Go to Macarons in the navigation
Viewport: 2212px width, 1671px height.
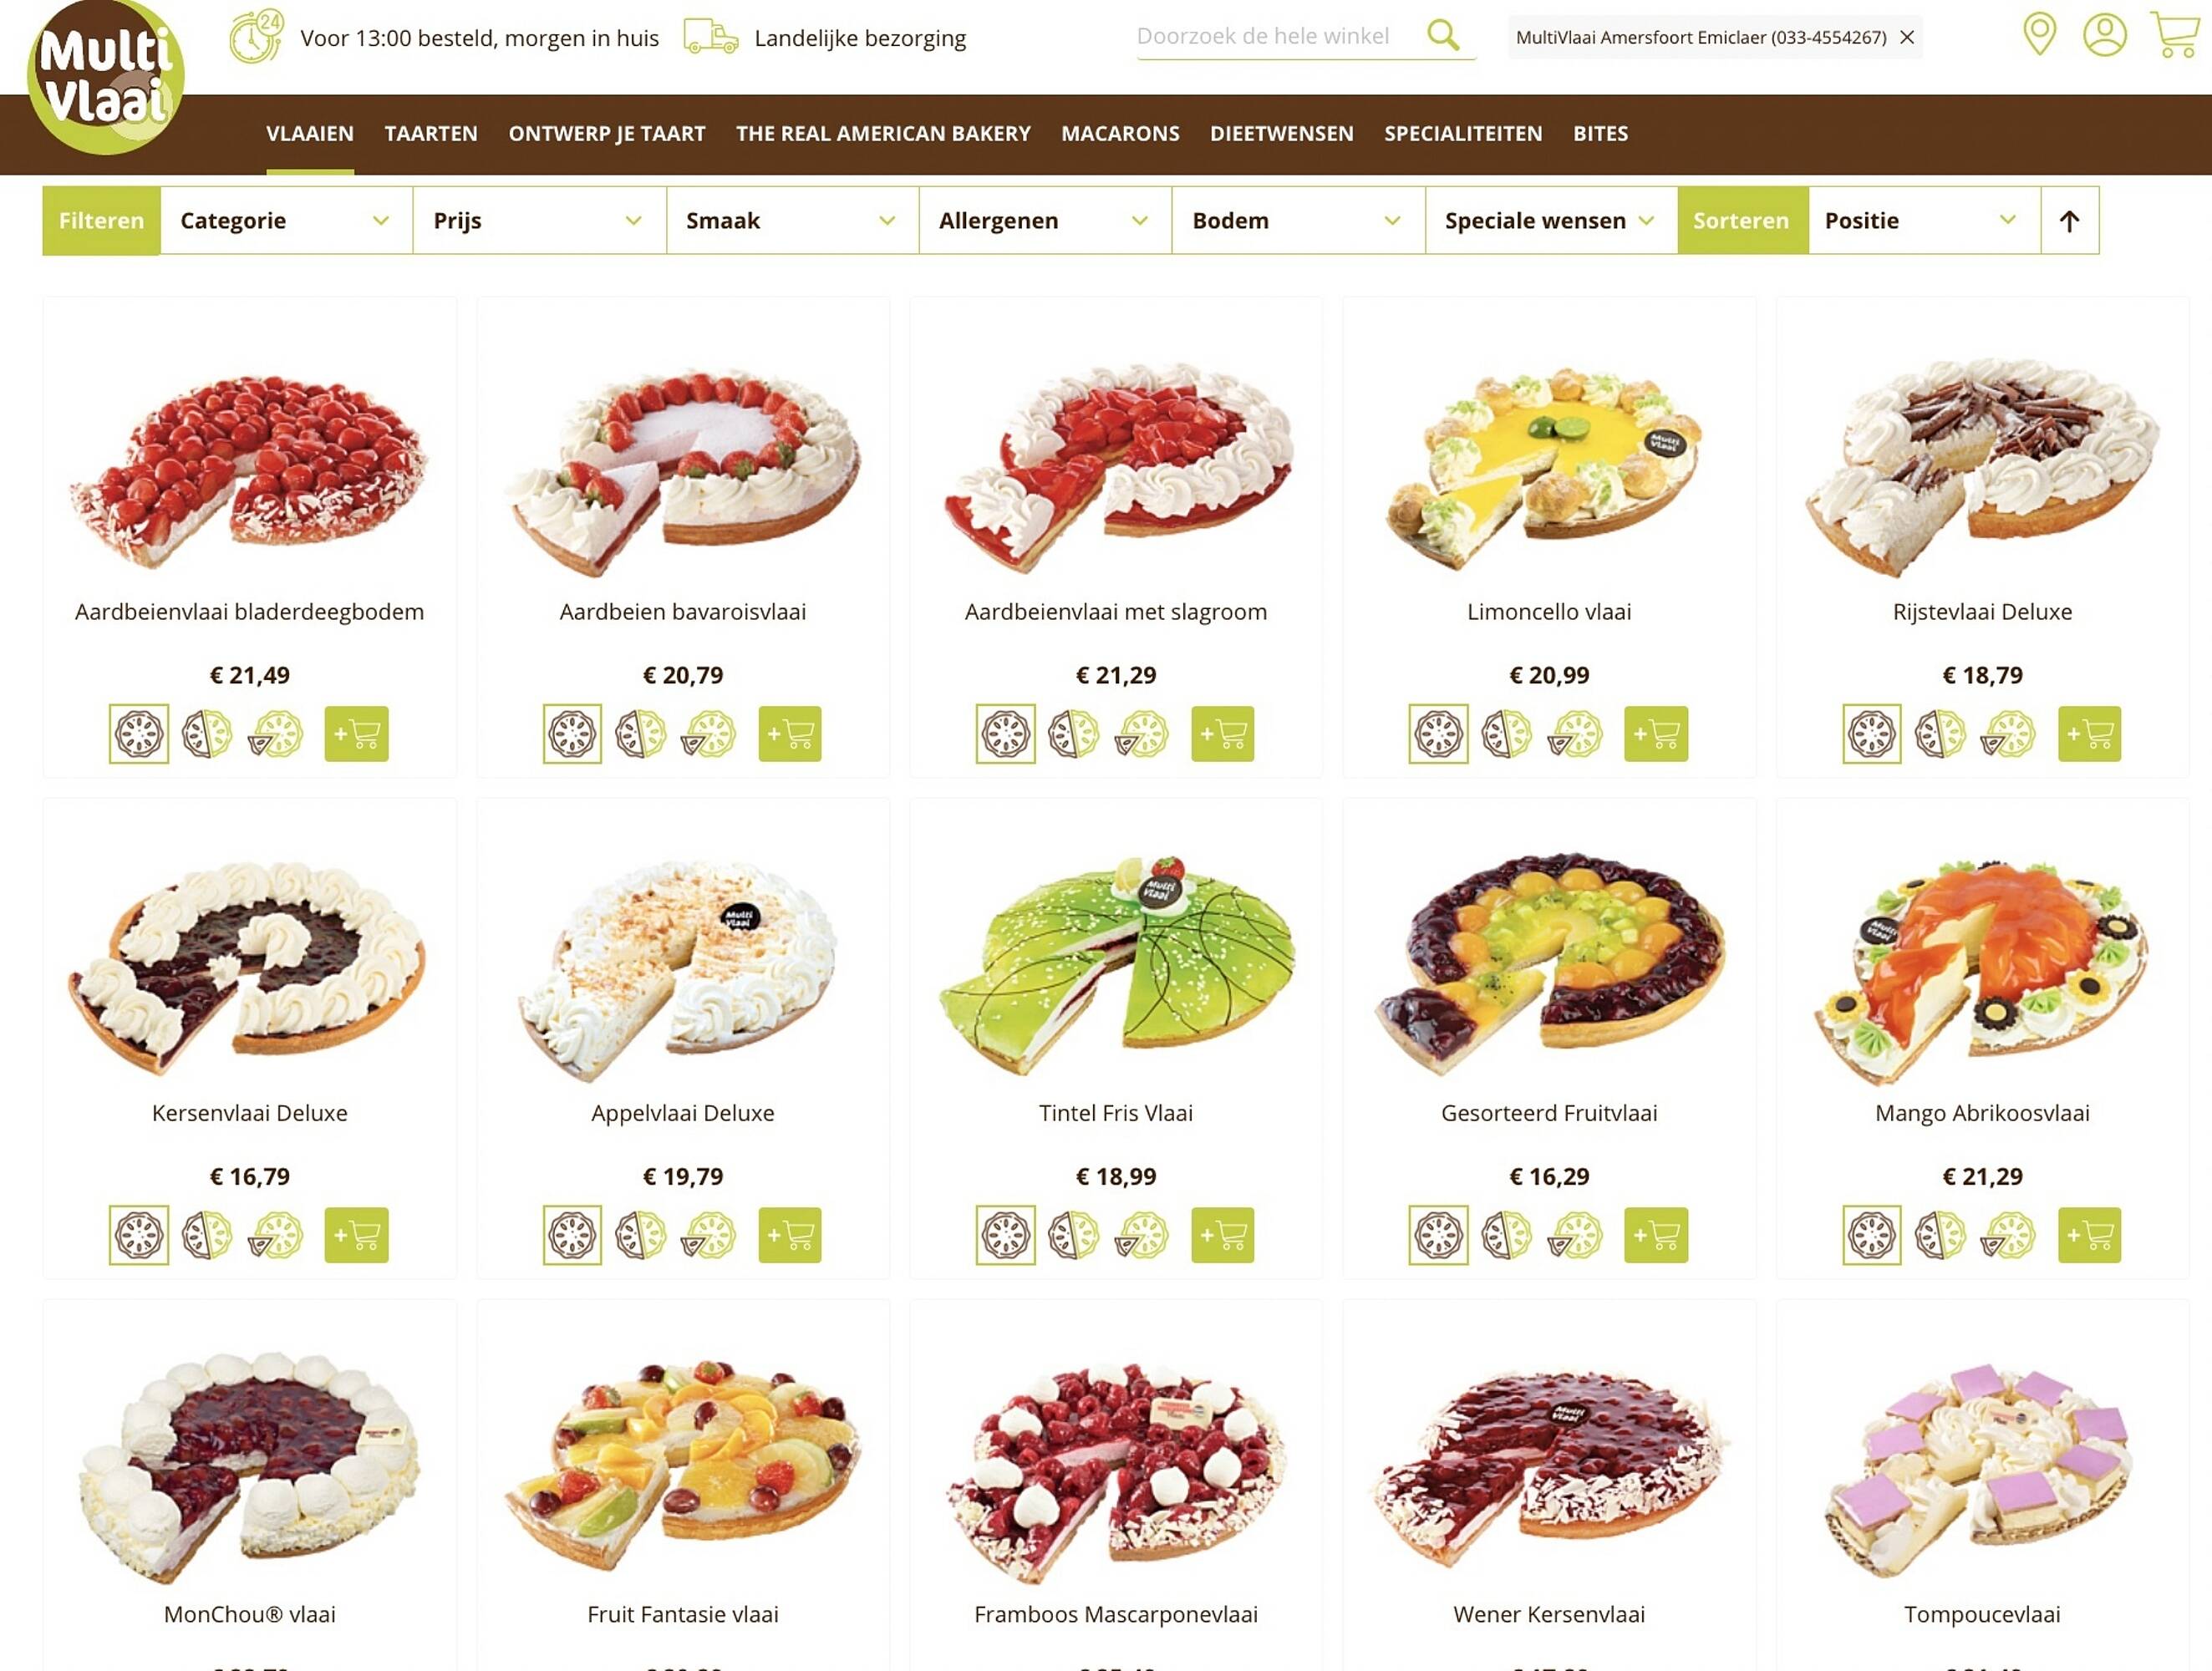[x=1120, y=134]
